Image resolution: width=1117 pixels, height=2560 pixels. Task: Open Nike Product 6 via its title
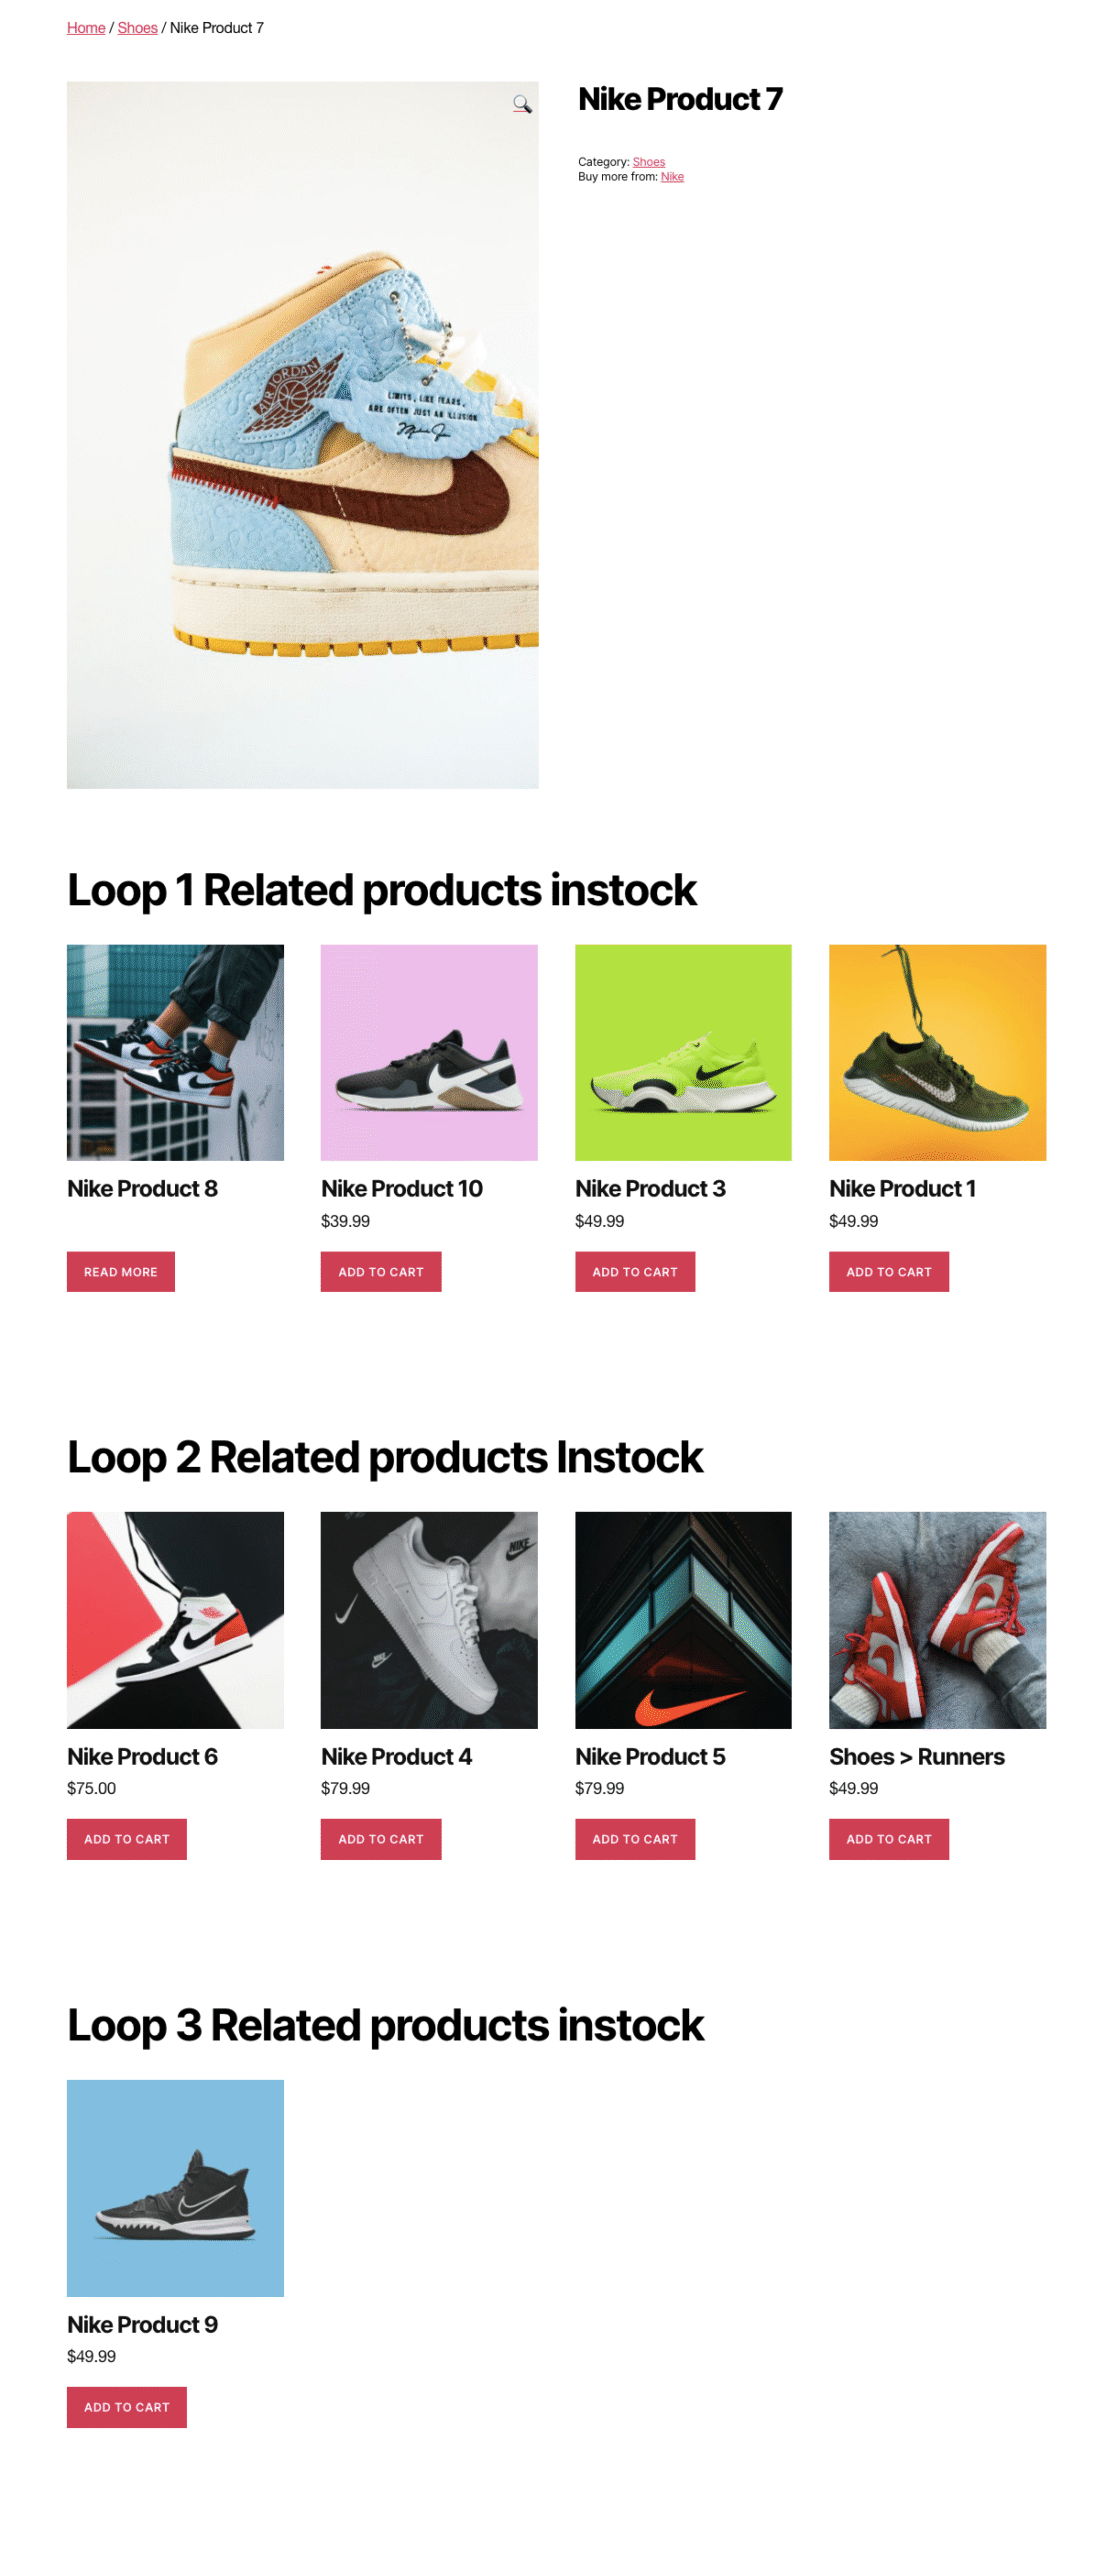pyautogui.click(x=142, y=1756)
